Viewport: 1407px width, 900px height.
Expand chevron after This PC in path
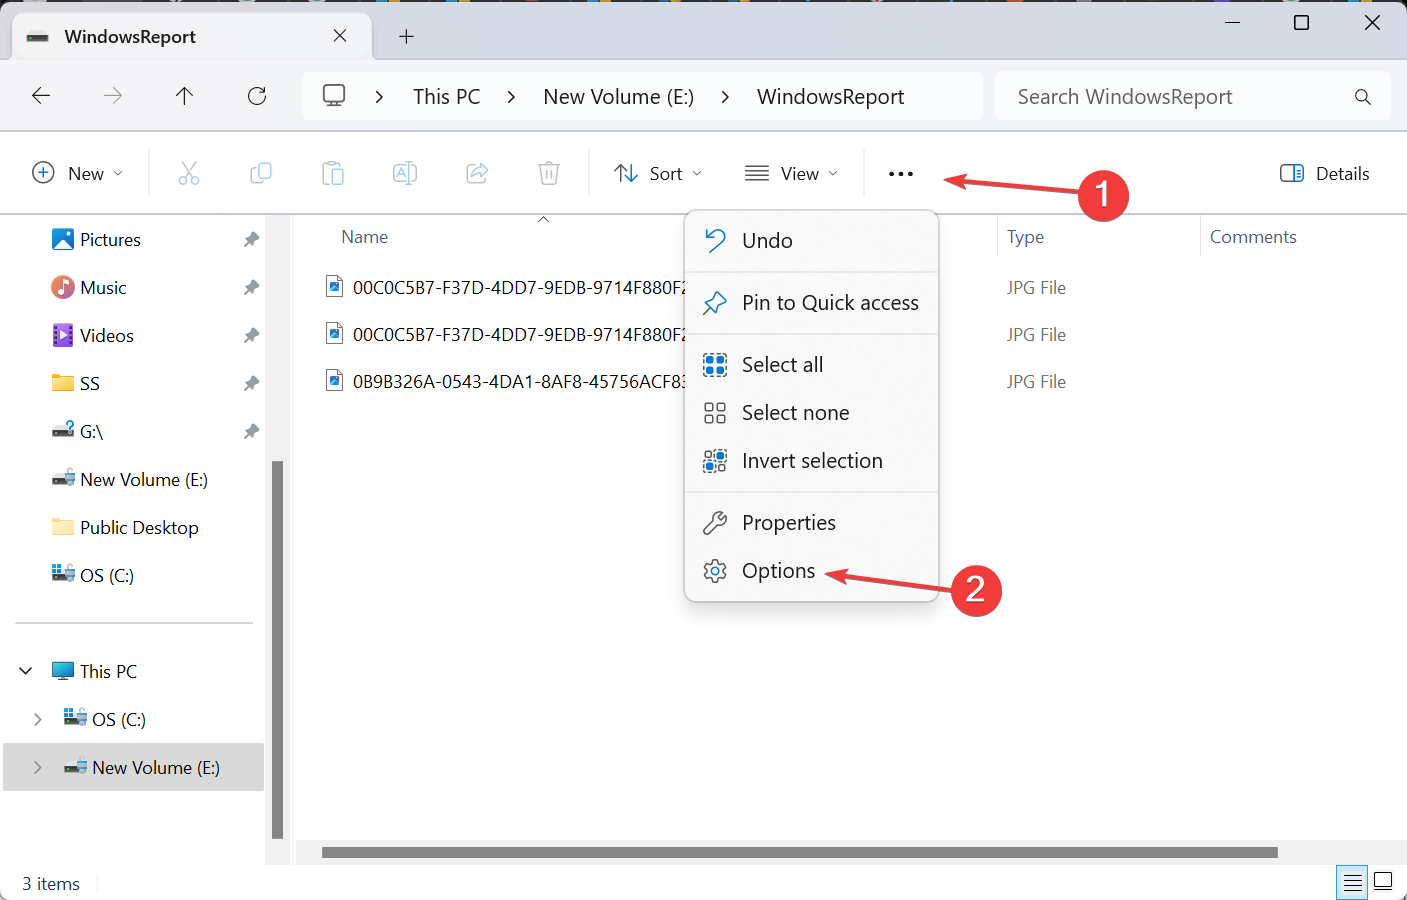click(x=511, y=97)
